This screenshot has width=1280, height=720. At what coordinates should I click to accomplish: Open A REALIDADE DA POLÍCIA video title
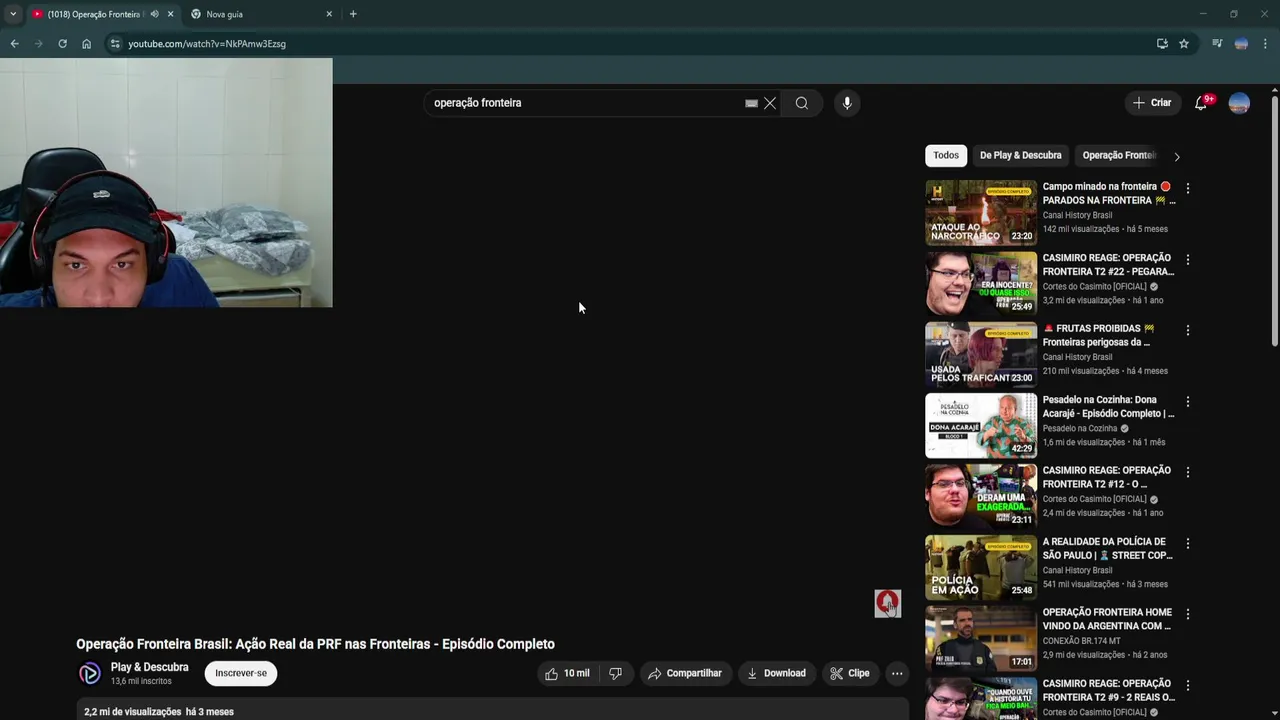coord(1107,549)
